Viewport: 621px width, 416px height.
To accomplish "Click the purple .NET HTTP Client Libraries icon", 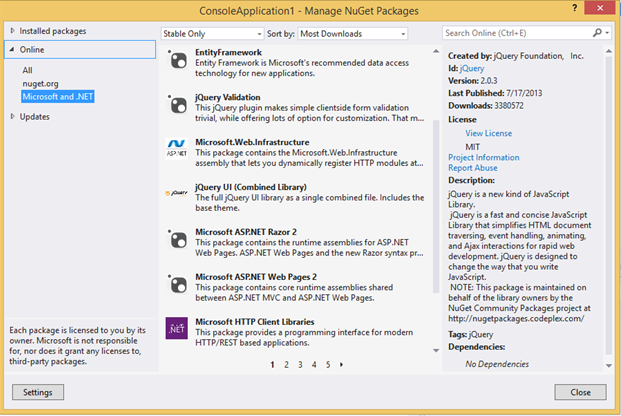I will point(177,328).
